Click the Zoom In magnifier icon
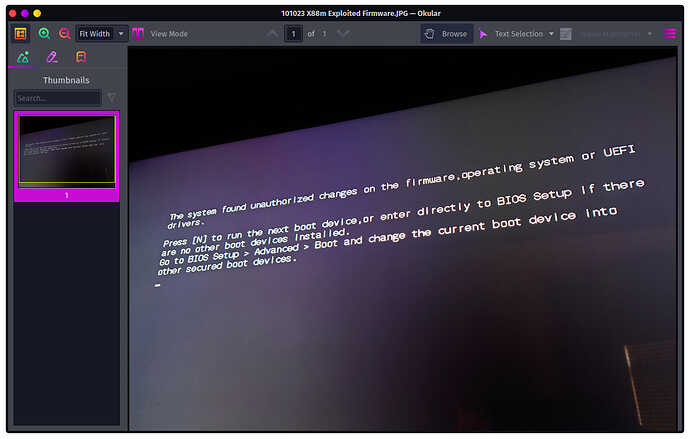This screenshot has height=439, width=690. pyautogui.click(x=44, y=33)
